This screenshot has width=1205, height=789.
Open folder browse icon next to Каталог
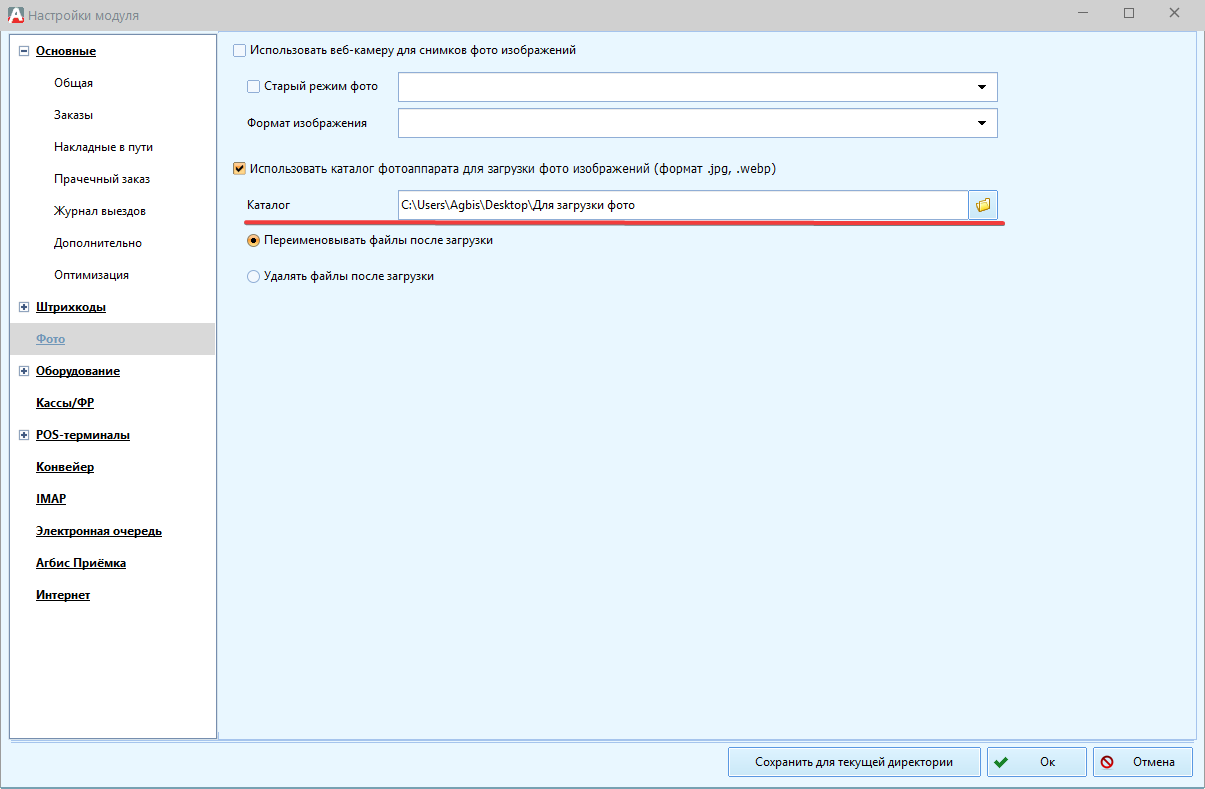click(x=983, y=205)
